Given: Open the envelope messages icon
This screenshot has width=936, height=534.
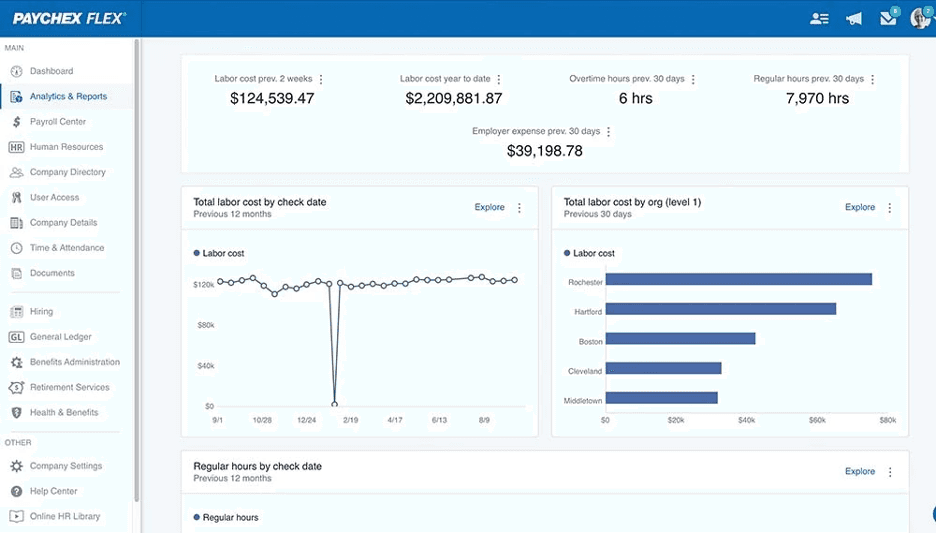Looking at the screenshot, I should (887, 18).
